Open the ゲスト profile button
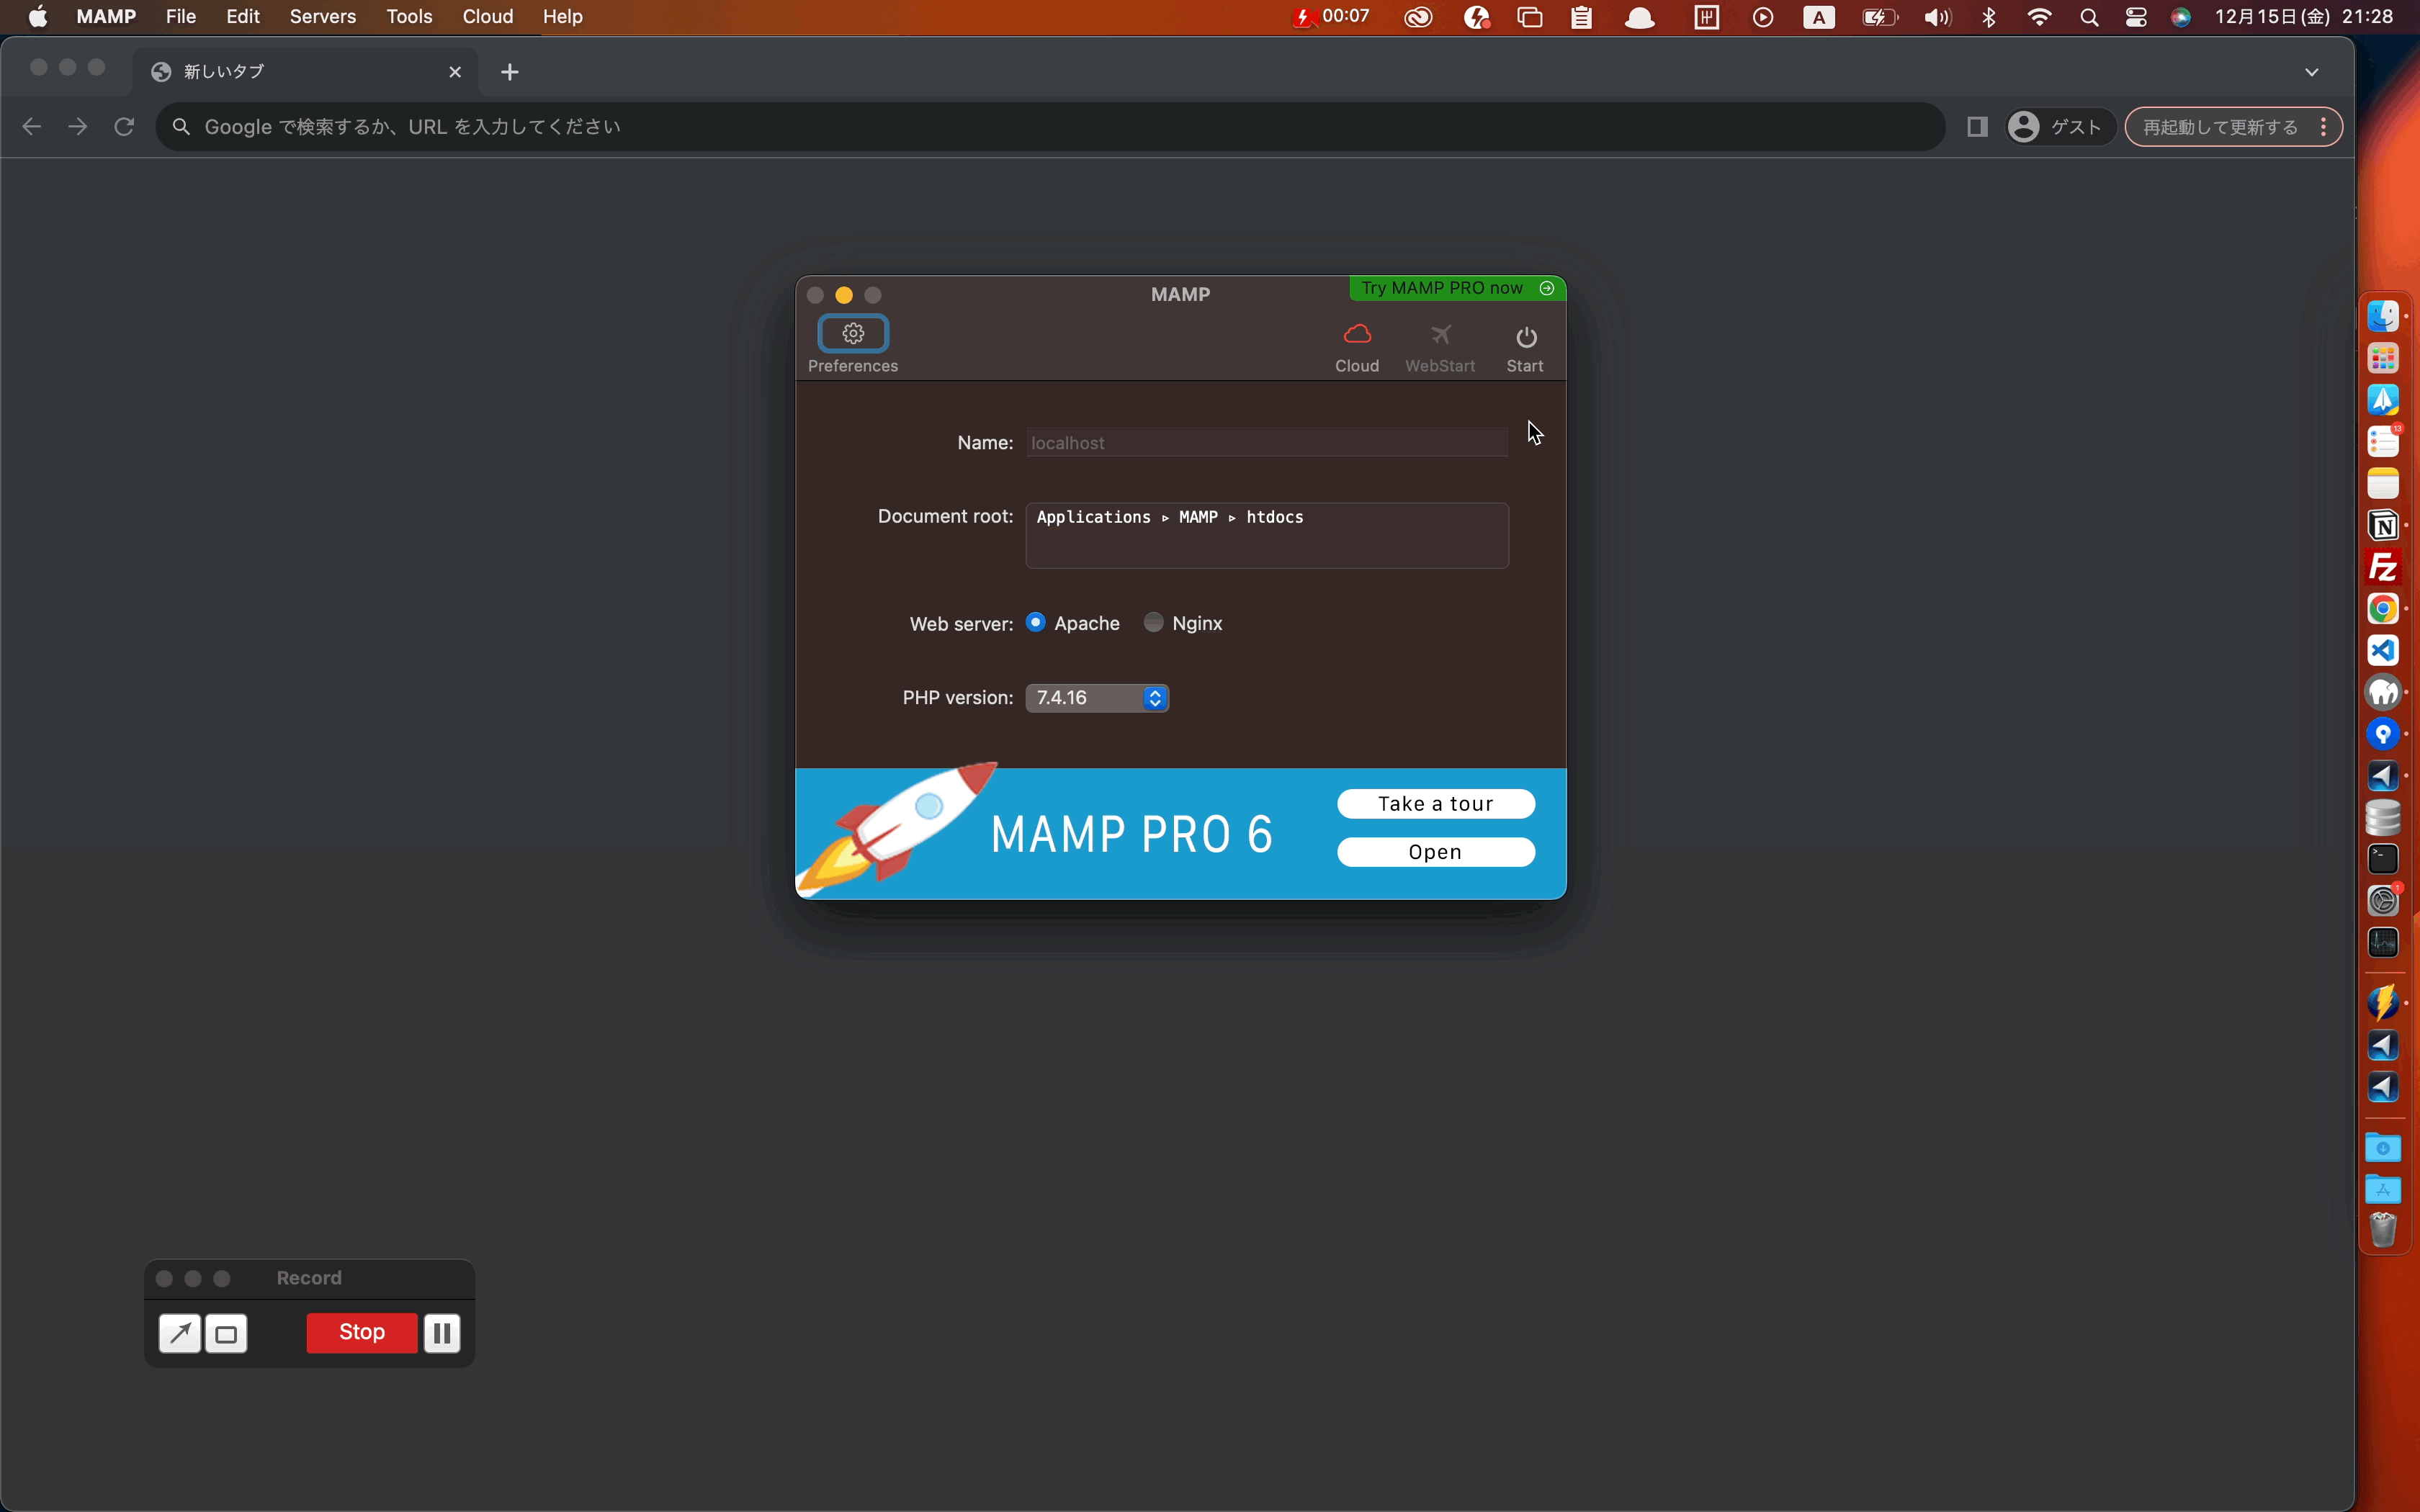 tap(2060, 127)
